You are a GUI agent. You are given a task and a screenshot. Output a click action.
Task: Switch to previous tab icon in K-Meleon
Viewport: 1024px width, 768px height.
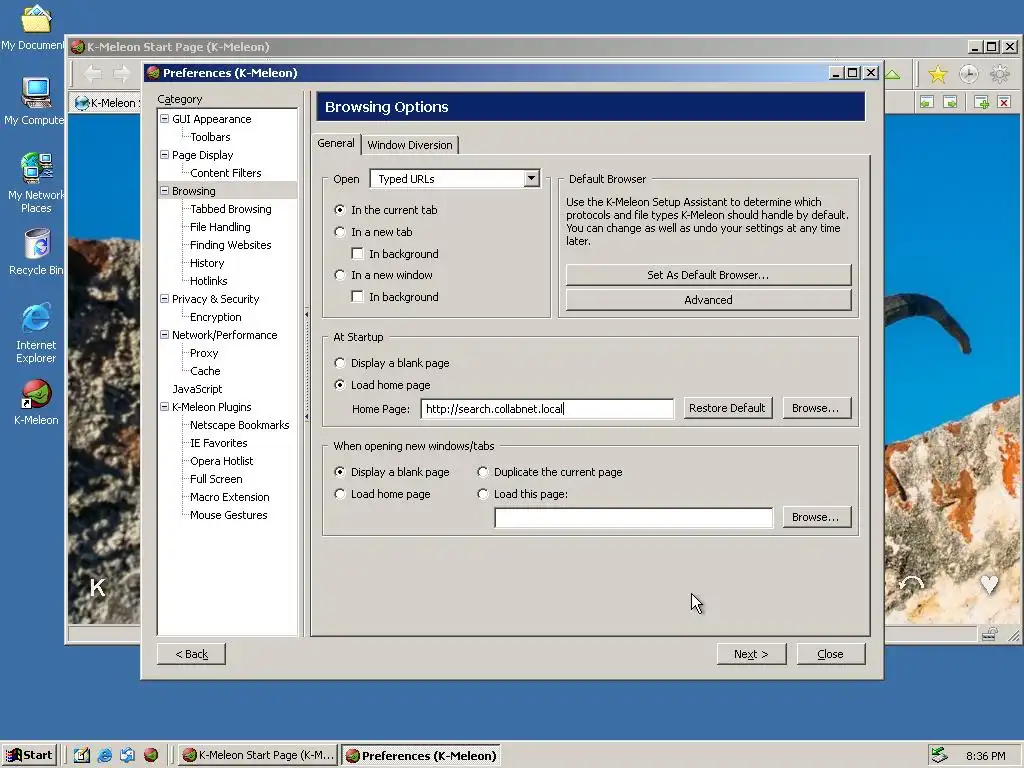point(927,102)
